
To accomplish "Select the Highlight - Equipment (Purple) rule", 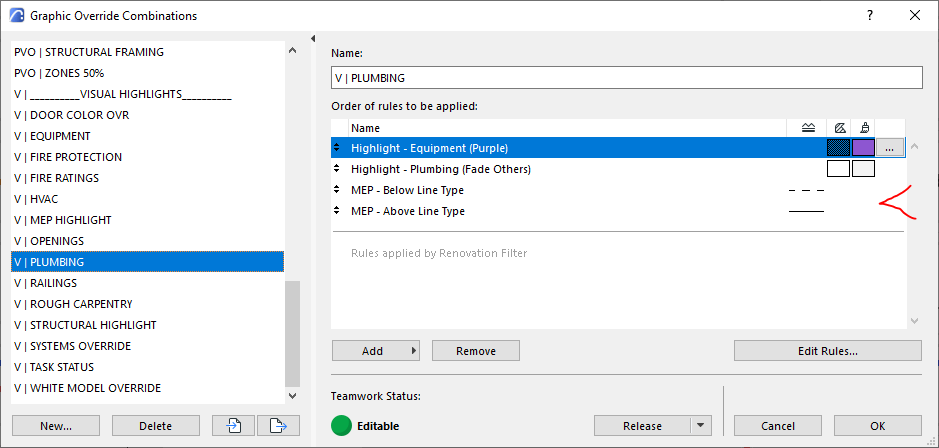I will tap(618, 148).
